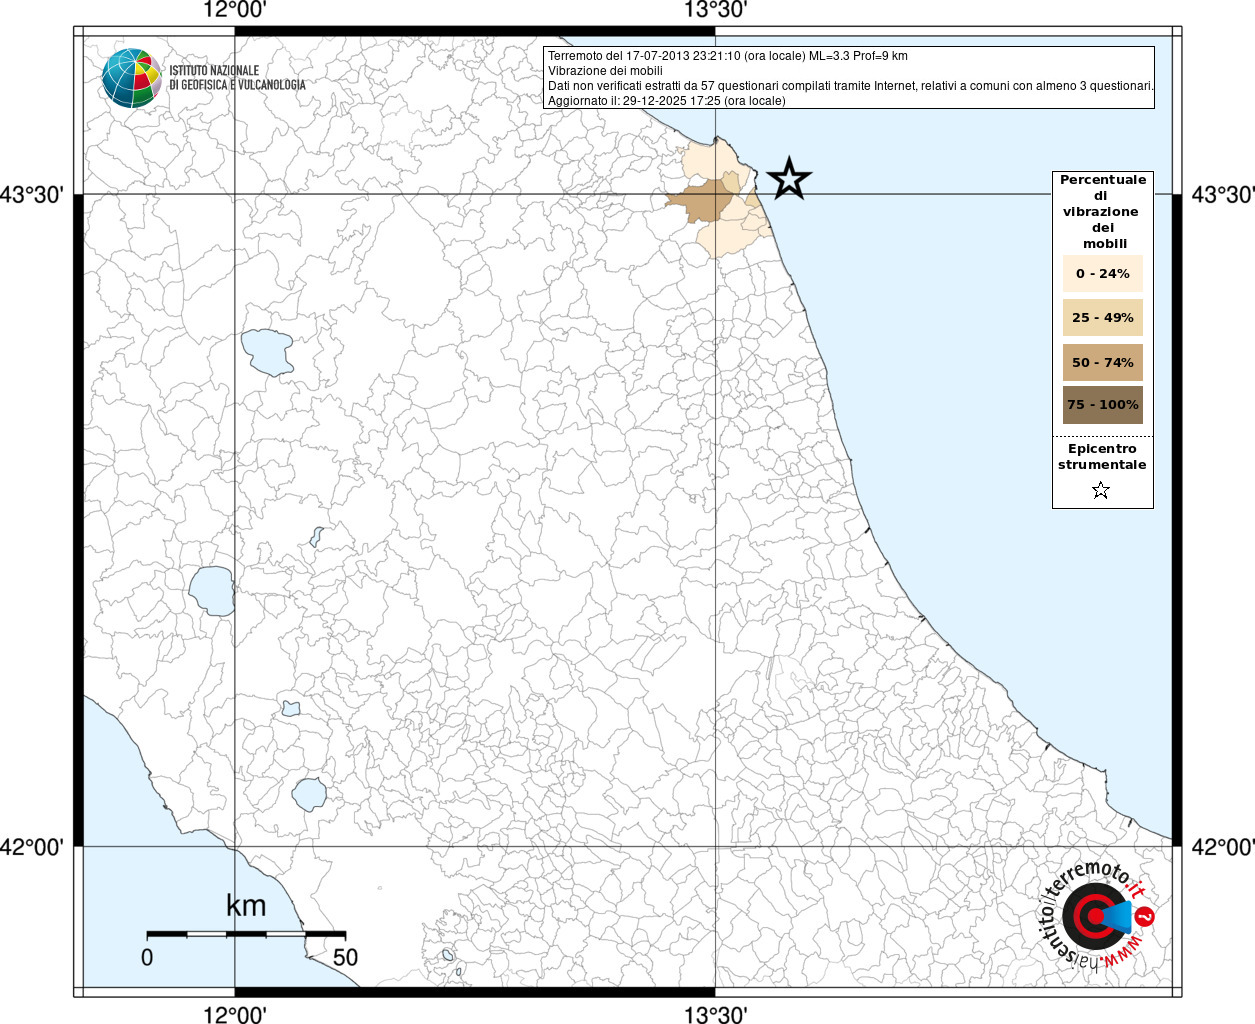The width and height of the screenshot is (1255, 1024).
Task: Select the 75 - 100% legend swatch
Action: click(x=1102, y=405)
